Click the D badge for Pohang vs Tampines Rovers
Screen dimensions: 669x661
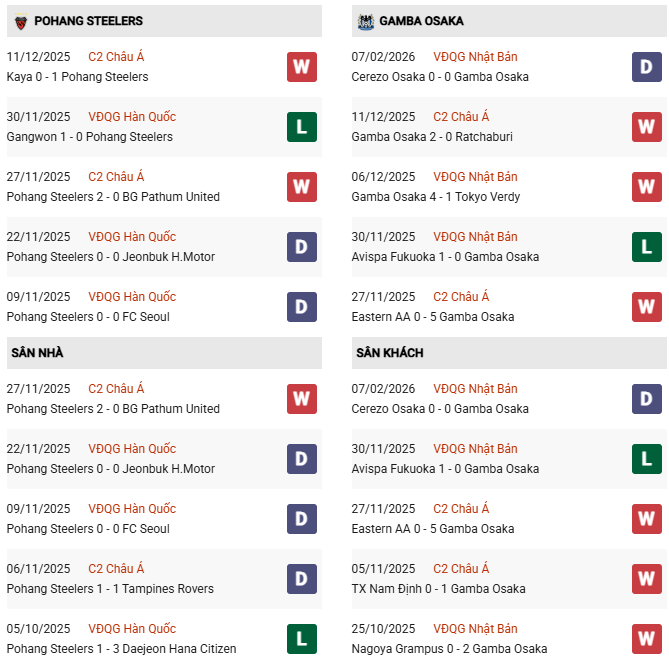[x=301, y=579]
